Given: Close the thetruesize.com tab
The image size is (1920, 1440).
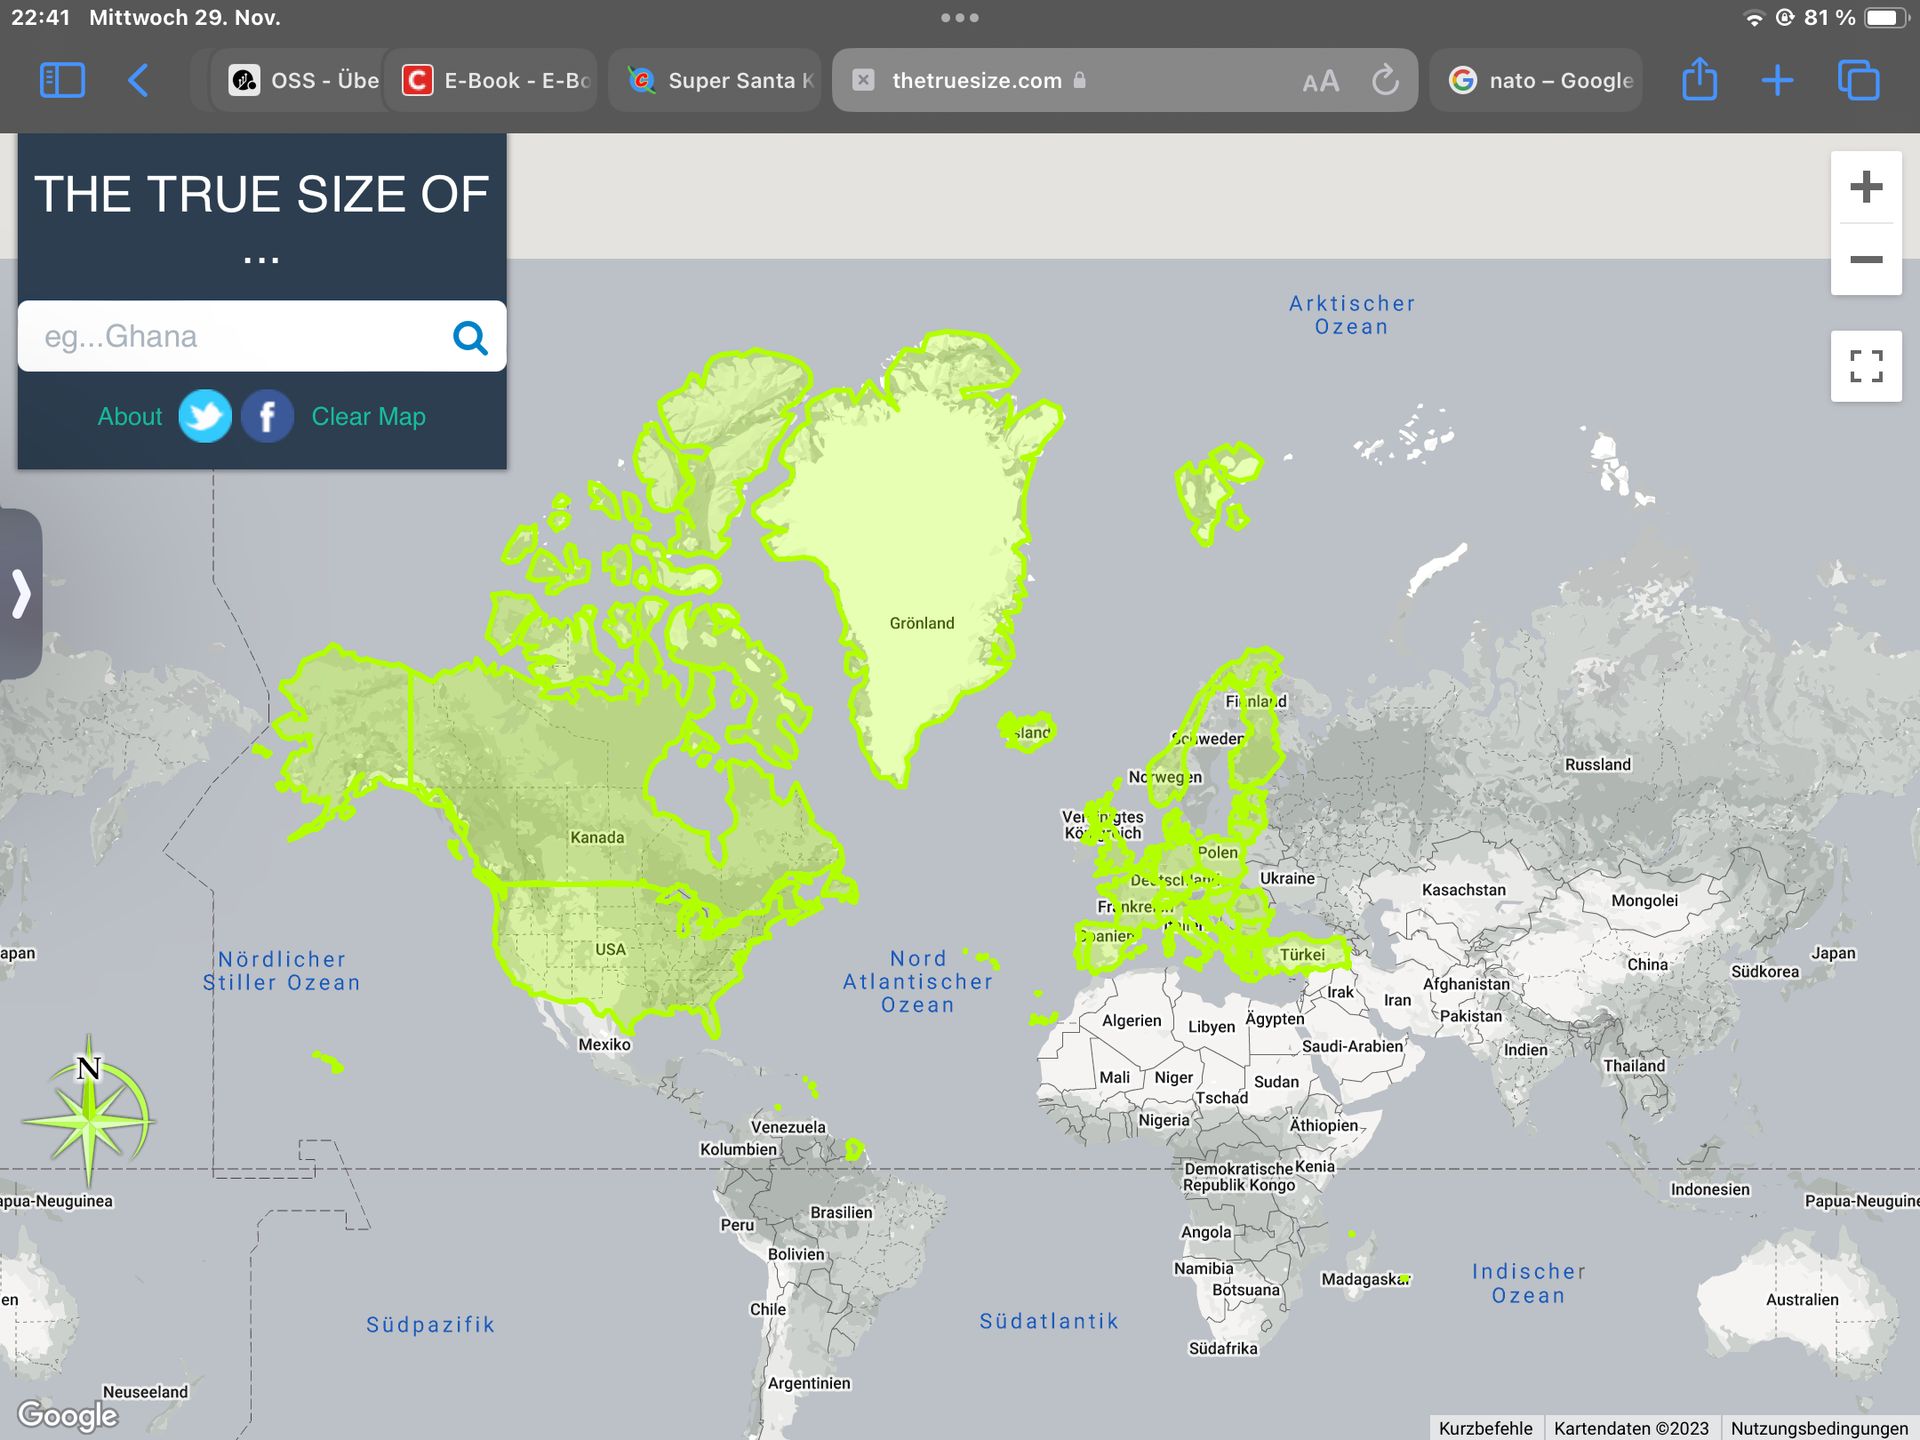Looking at the screenshot, I should tap(864, 80).
